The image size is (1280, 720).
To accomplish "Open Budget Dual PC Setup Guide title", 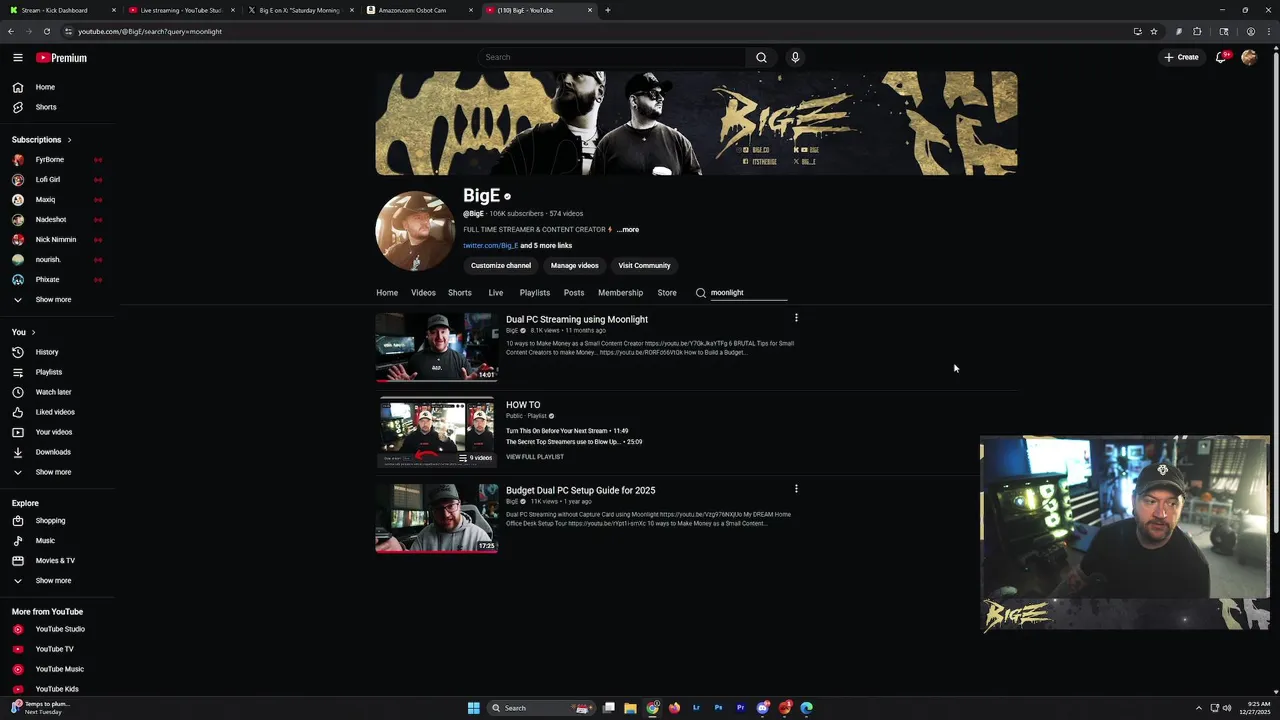I will [580, 491].
